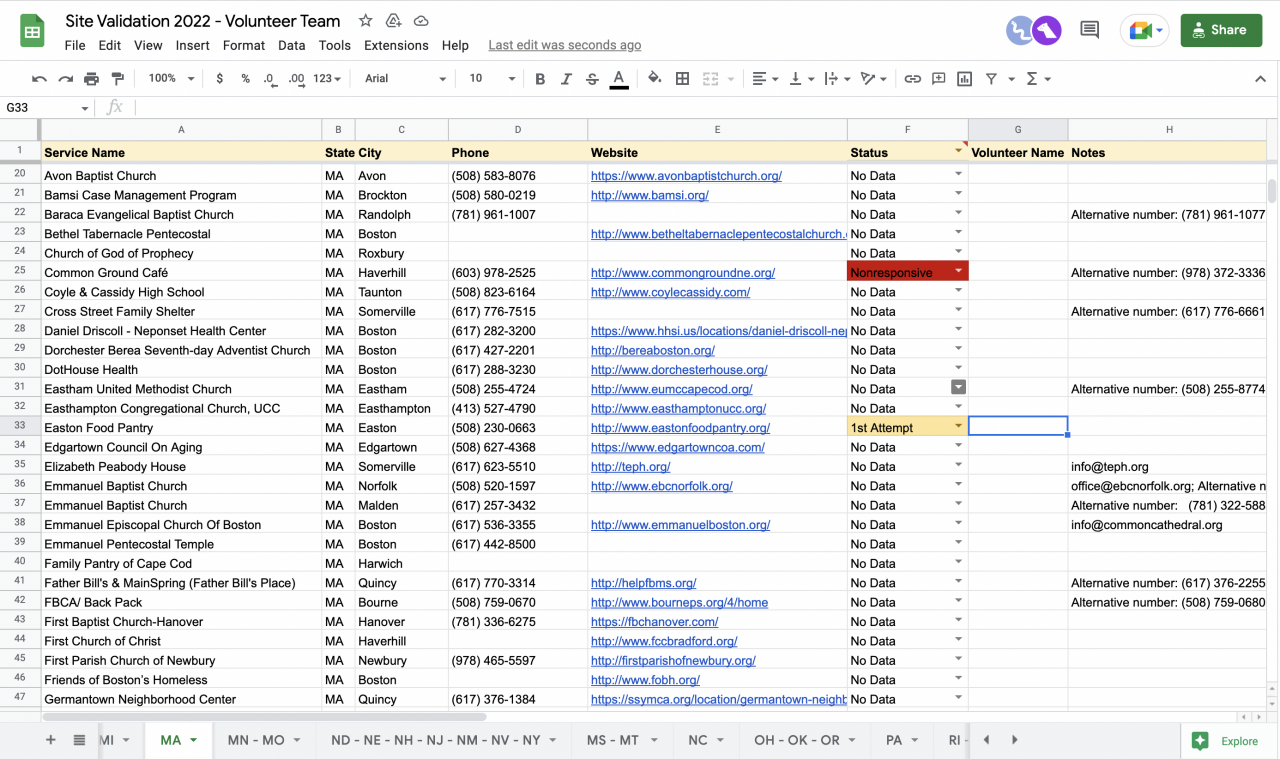Click the cloud document status icon
This screenshot has width=1280, height=759.
pos(421,21)
